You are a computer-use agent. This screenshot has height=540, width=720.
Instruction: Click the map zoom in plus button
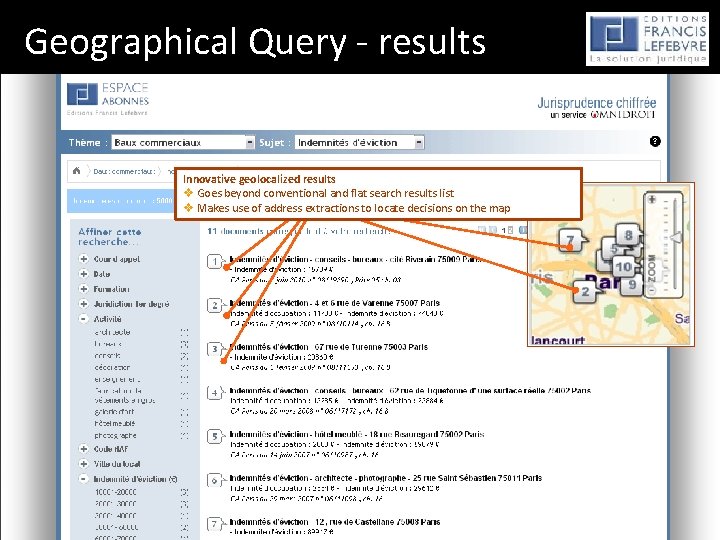click(x=652, y=199)
